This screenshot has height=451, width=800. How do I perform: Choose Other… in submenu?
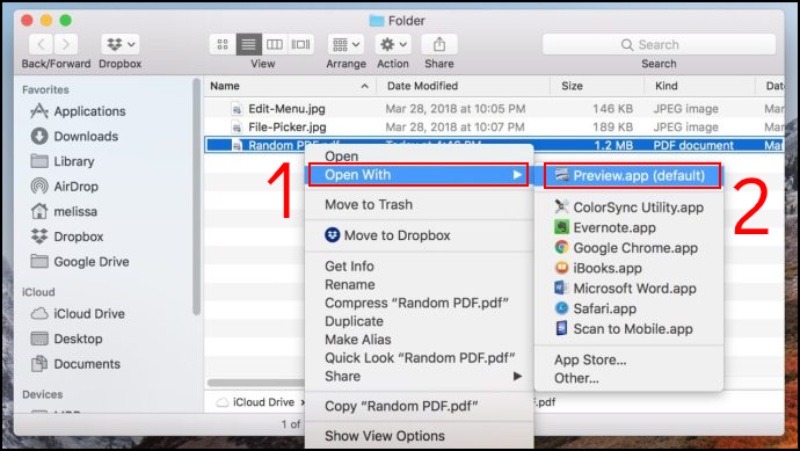[x=629, y=379]
